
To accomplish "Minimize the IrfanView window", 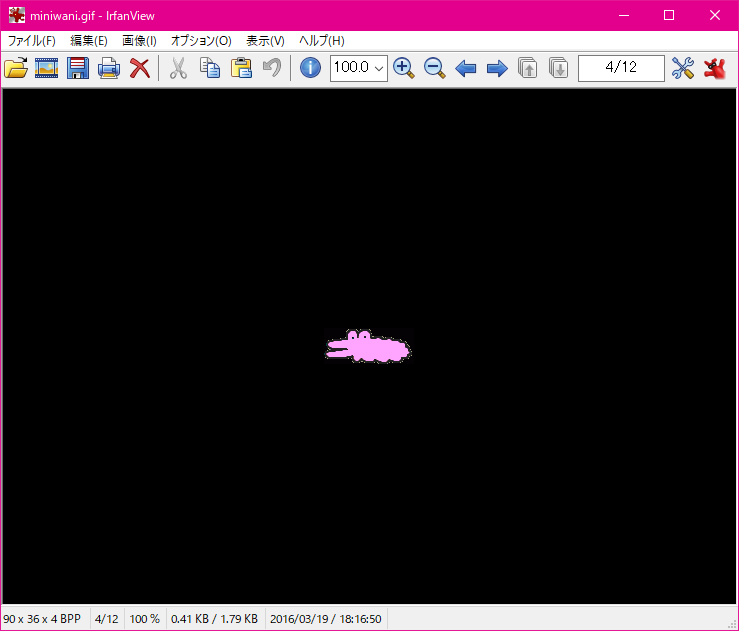I will pos(624,15).
